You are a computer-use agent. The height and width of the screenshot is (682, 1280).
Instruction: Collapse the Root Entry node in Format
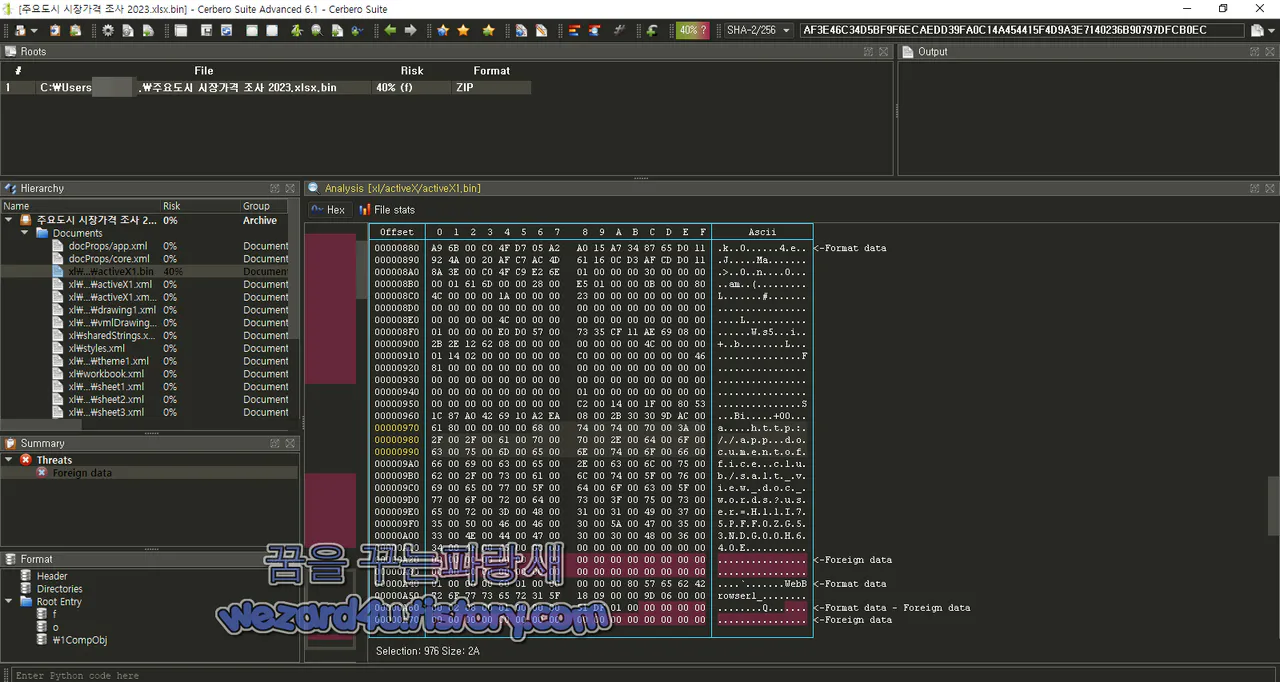pos(9,602)
